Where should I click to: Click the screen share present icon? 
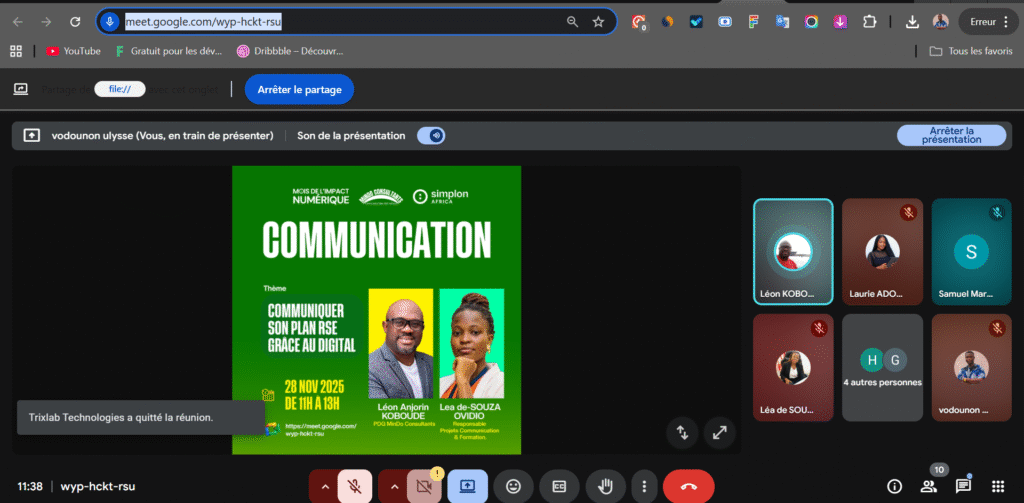point(467,486)
